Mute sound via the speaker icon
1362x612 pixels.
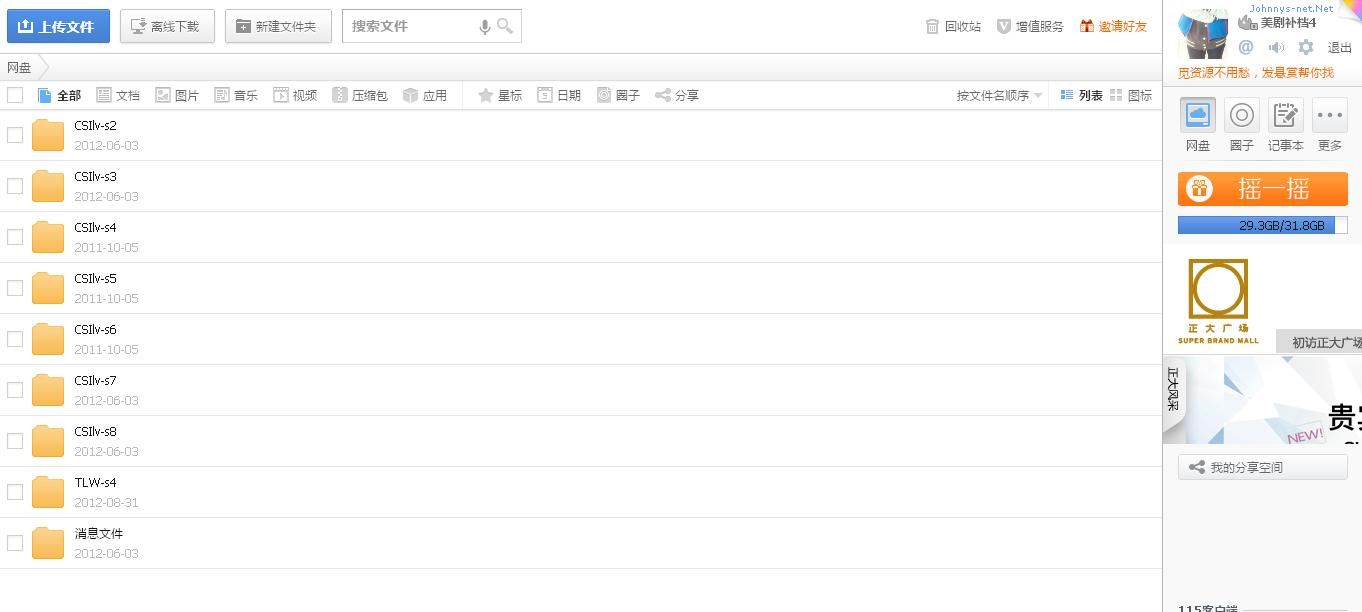1276,47
